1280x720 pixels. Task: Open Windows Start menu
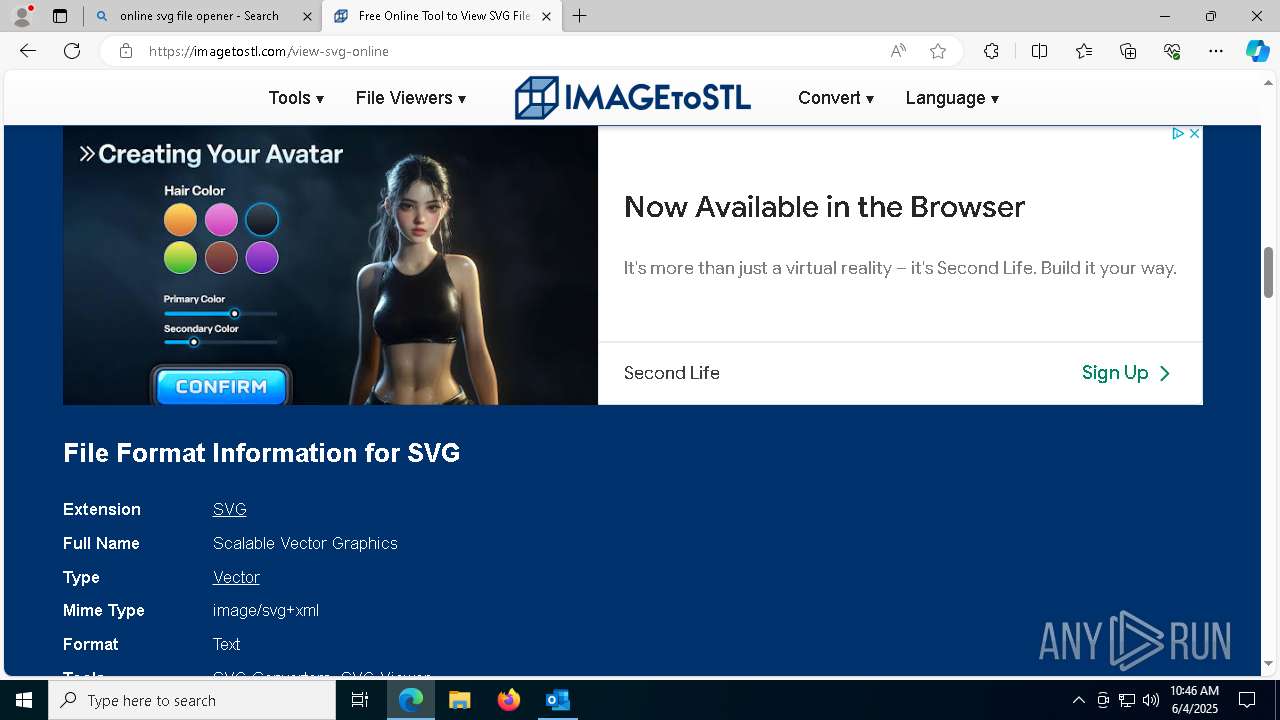[24, 700]
